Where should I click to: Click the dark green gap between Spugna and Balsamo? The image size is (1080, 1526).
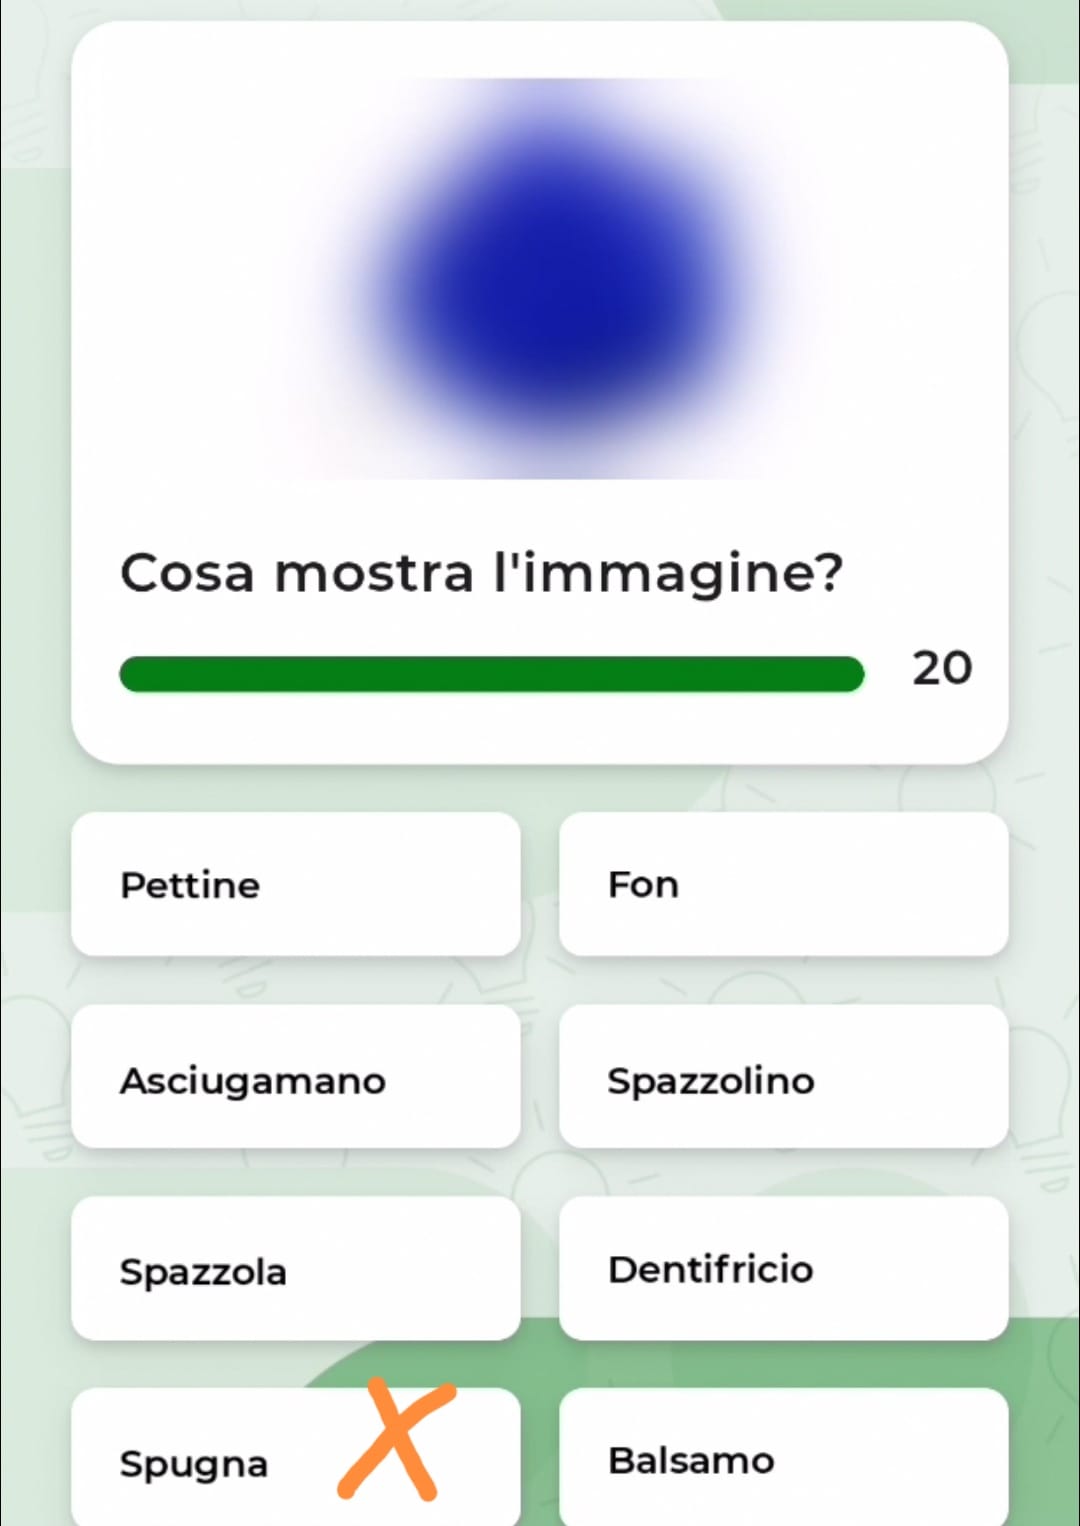pyautogui.click(x=540, y=1460)
